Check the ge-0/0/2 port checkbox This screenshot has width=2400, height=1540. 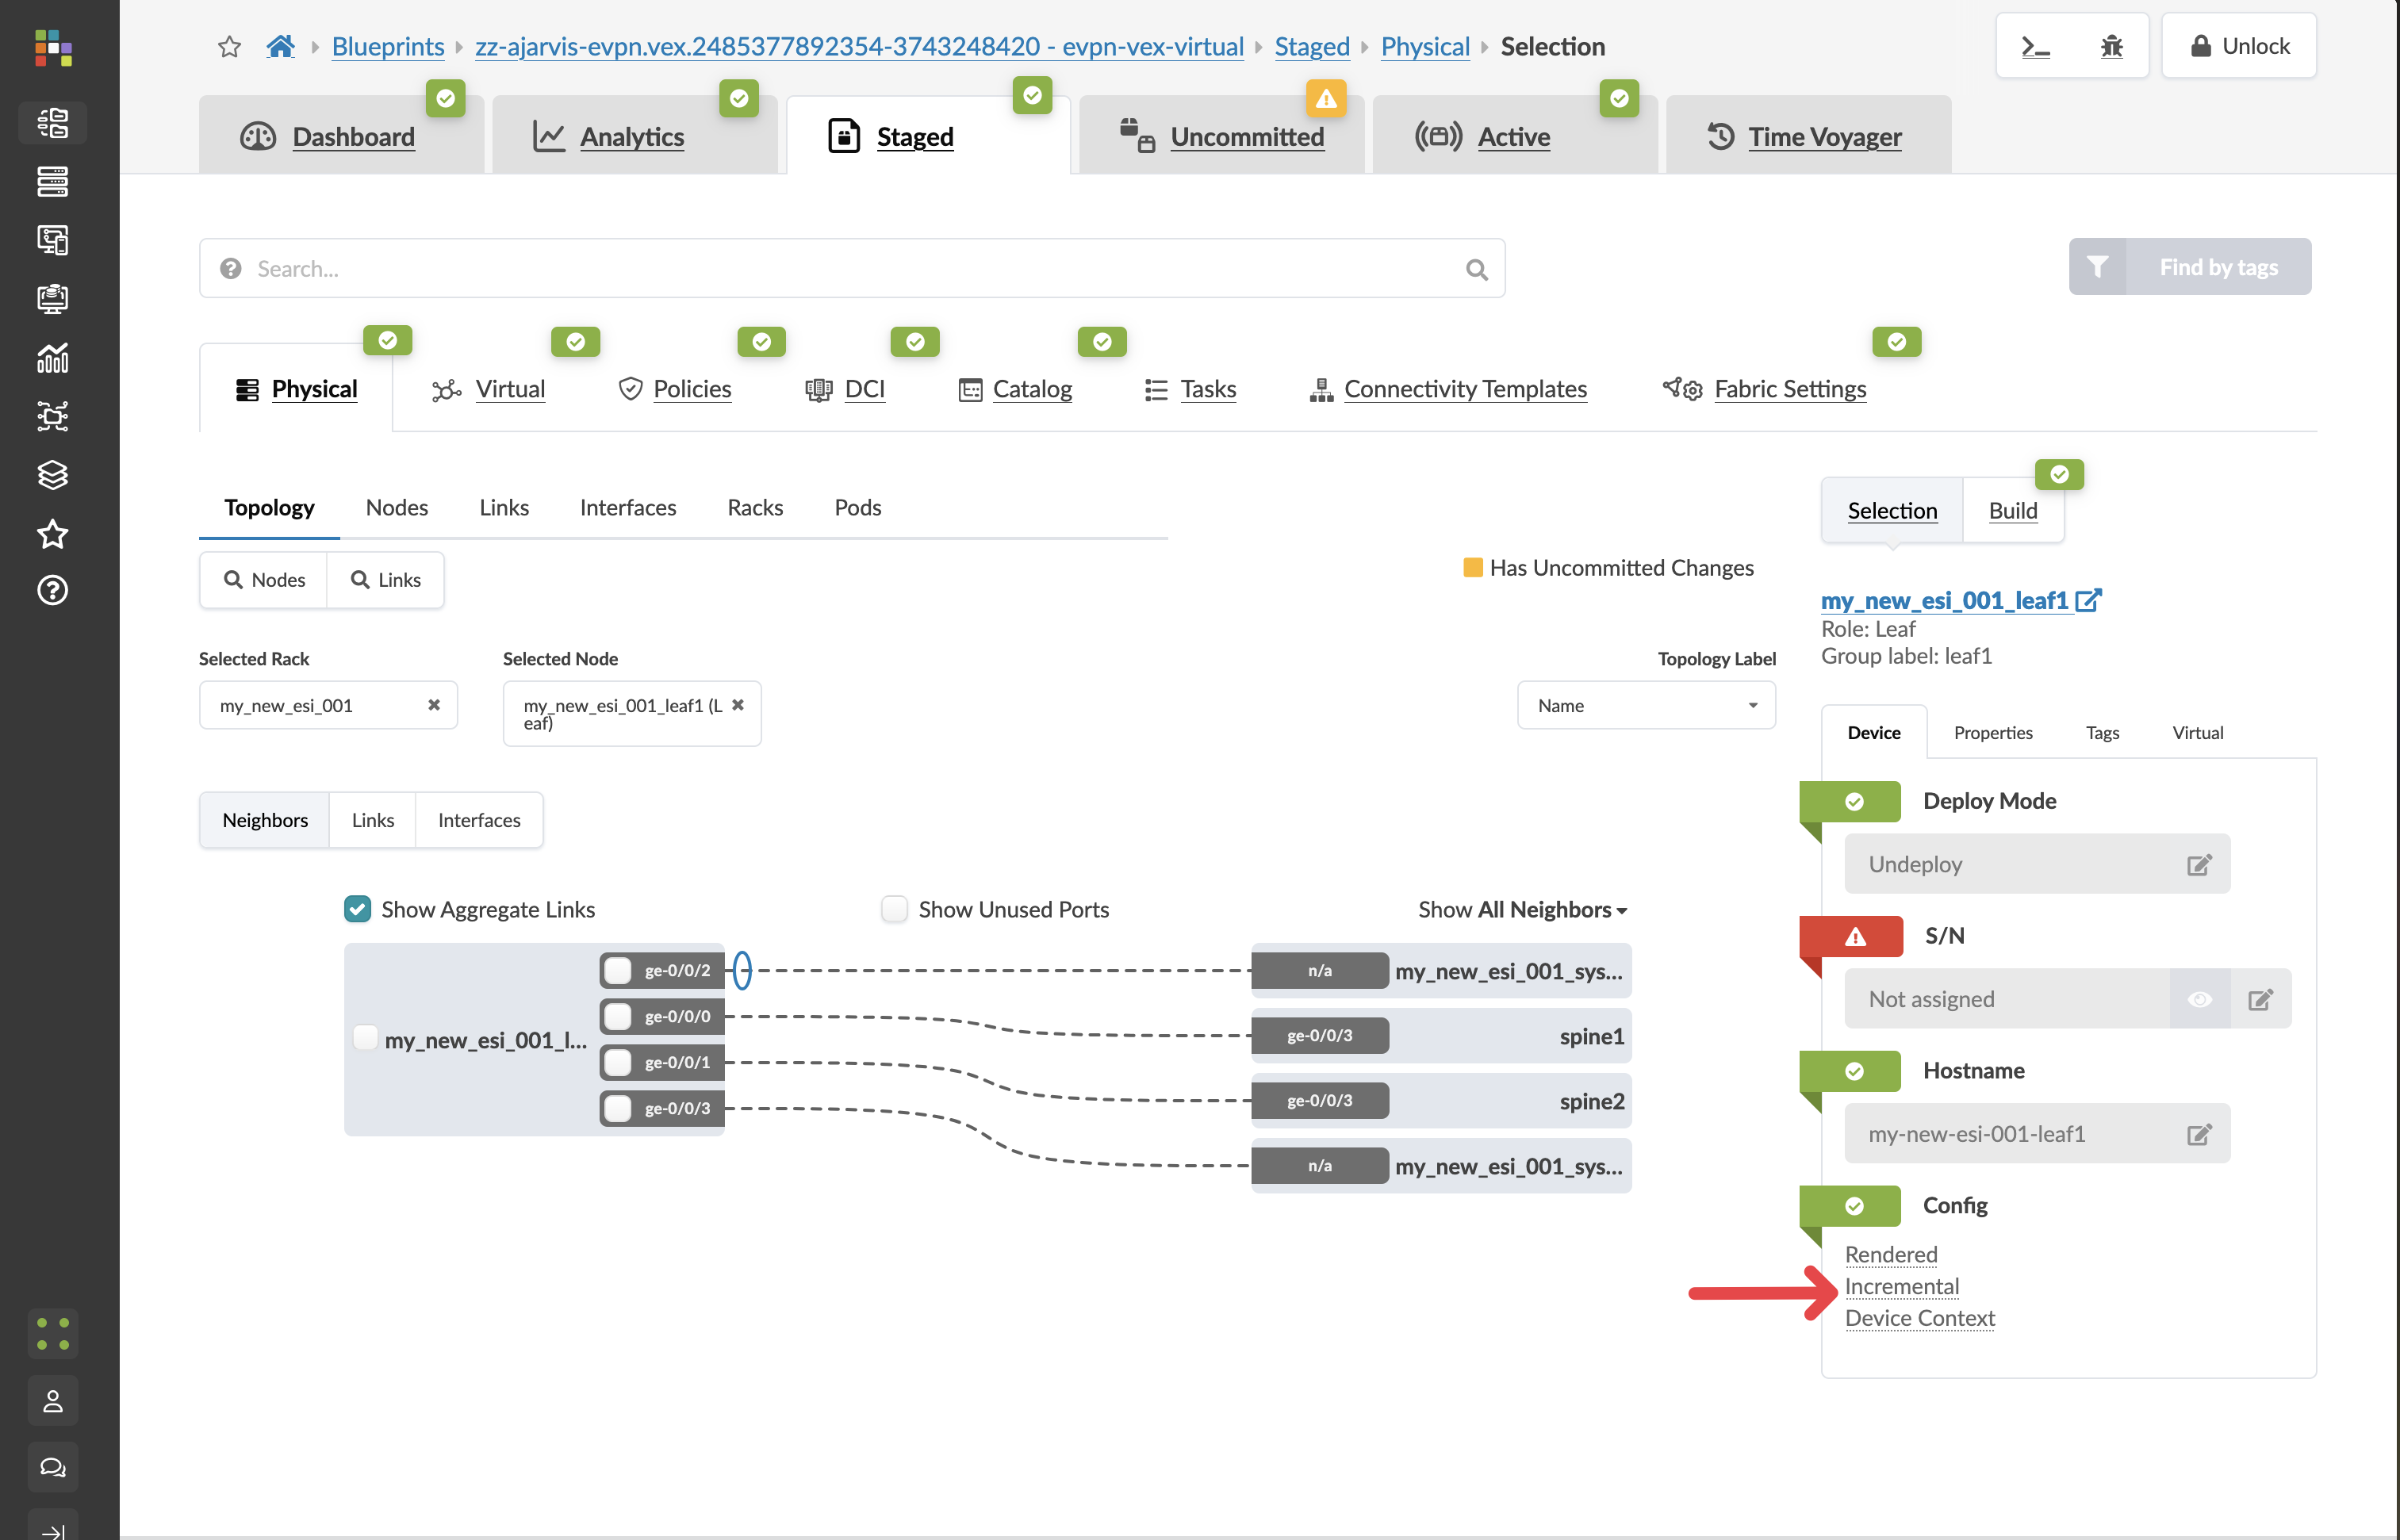(x=617, y=969)
